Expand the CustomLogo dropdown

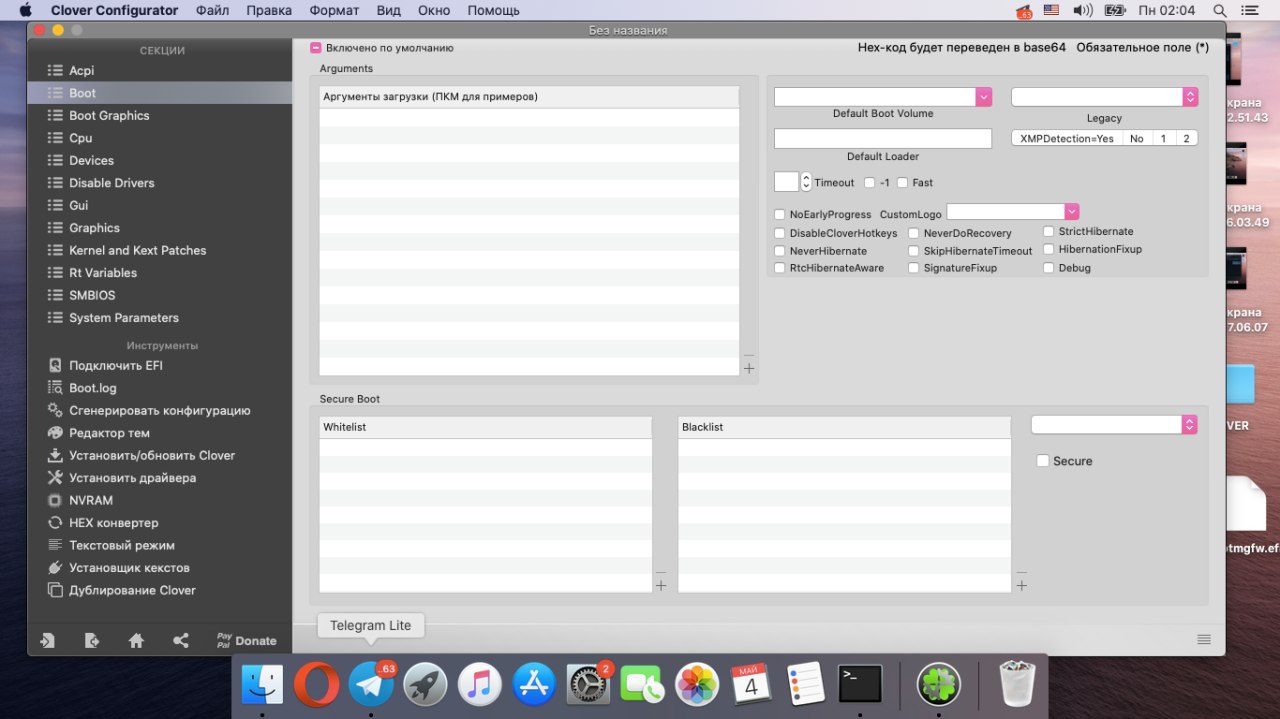tap(1072, 212)
